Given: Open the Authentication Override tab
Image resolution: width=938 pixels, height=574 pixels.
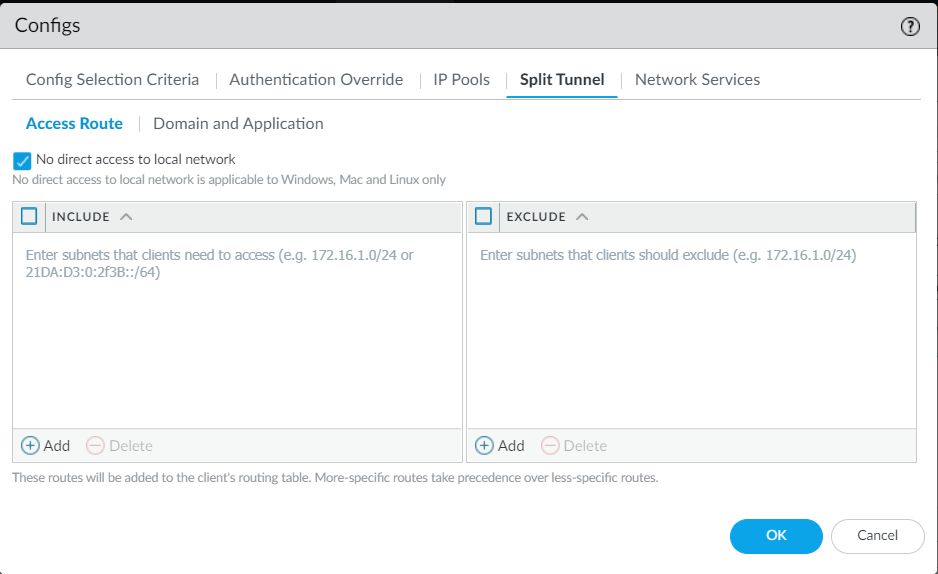Looking at the screenshot, I should point(316,80).
